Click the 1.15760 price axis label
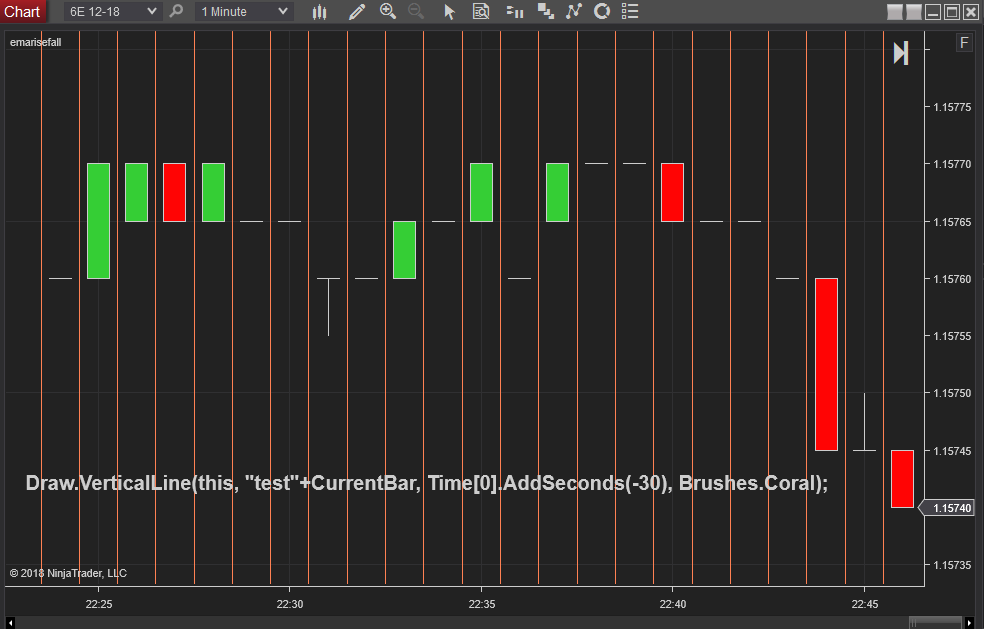The height and width of the screenshot is (629, 984). click(952, 279)
